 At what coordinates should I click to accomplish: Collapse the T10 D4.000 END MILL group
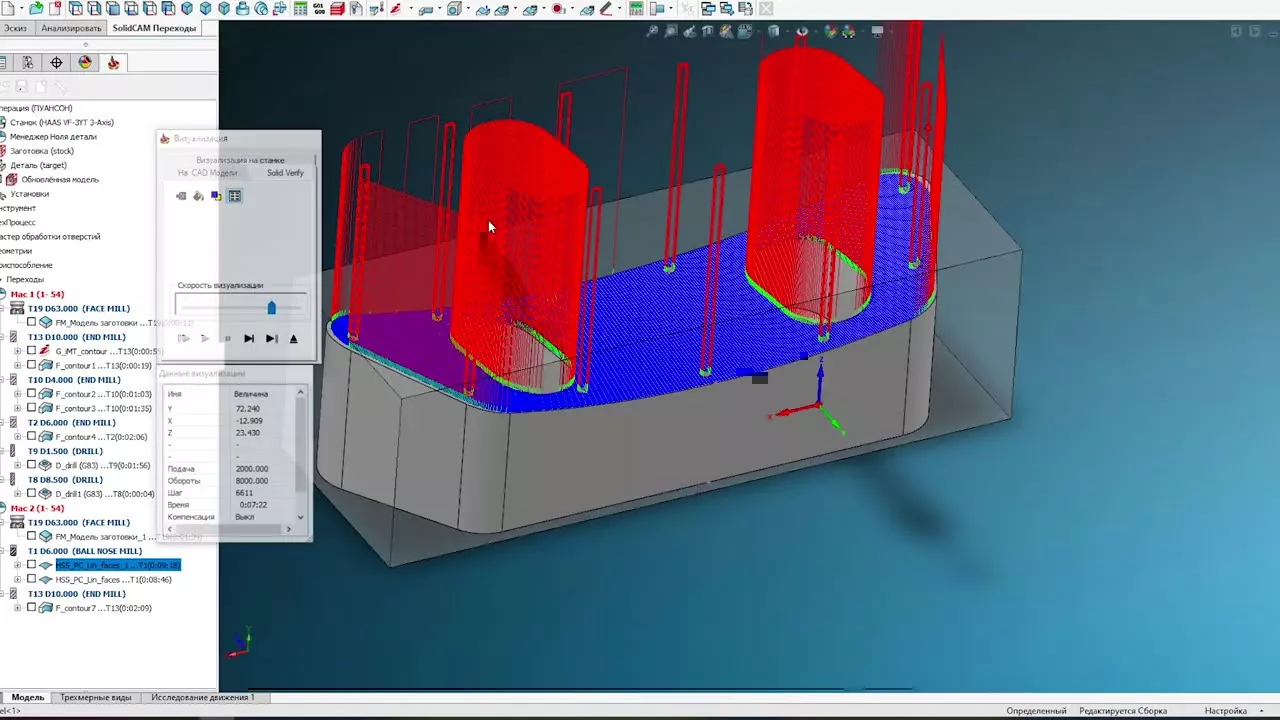3,380
